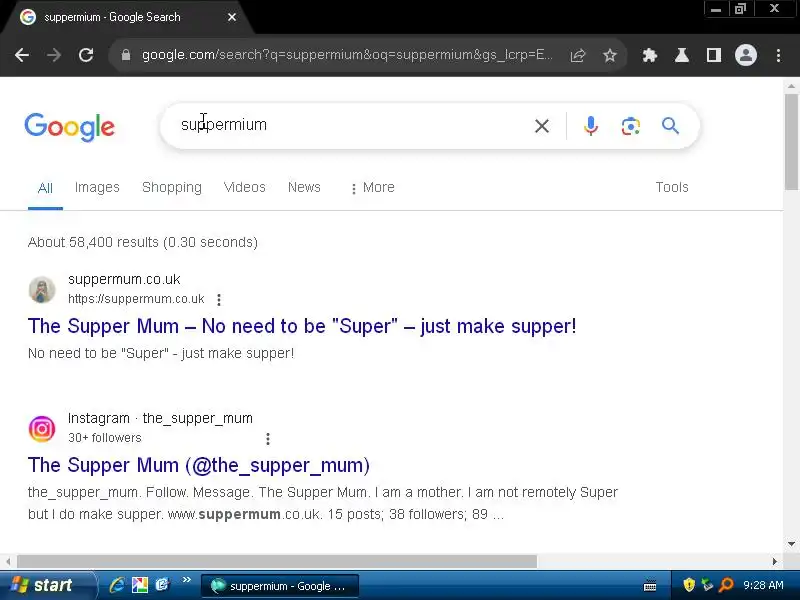This screenshot has width=800, height=600.
Task: Click the Instagram the_supper_mum source text
Action: (160, 418)
